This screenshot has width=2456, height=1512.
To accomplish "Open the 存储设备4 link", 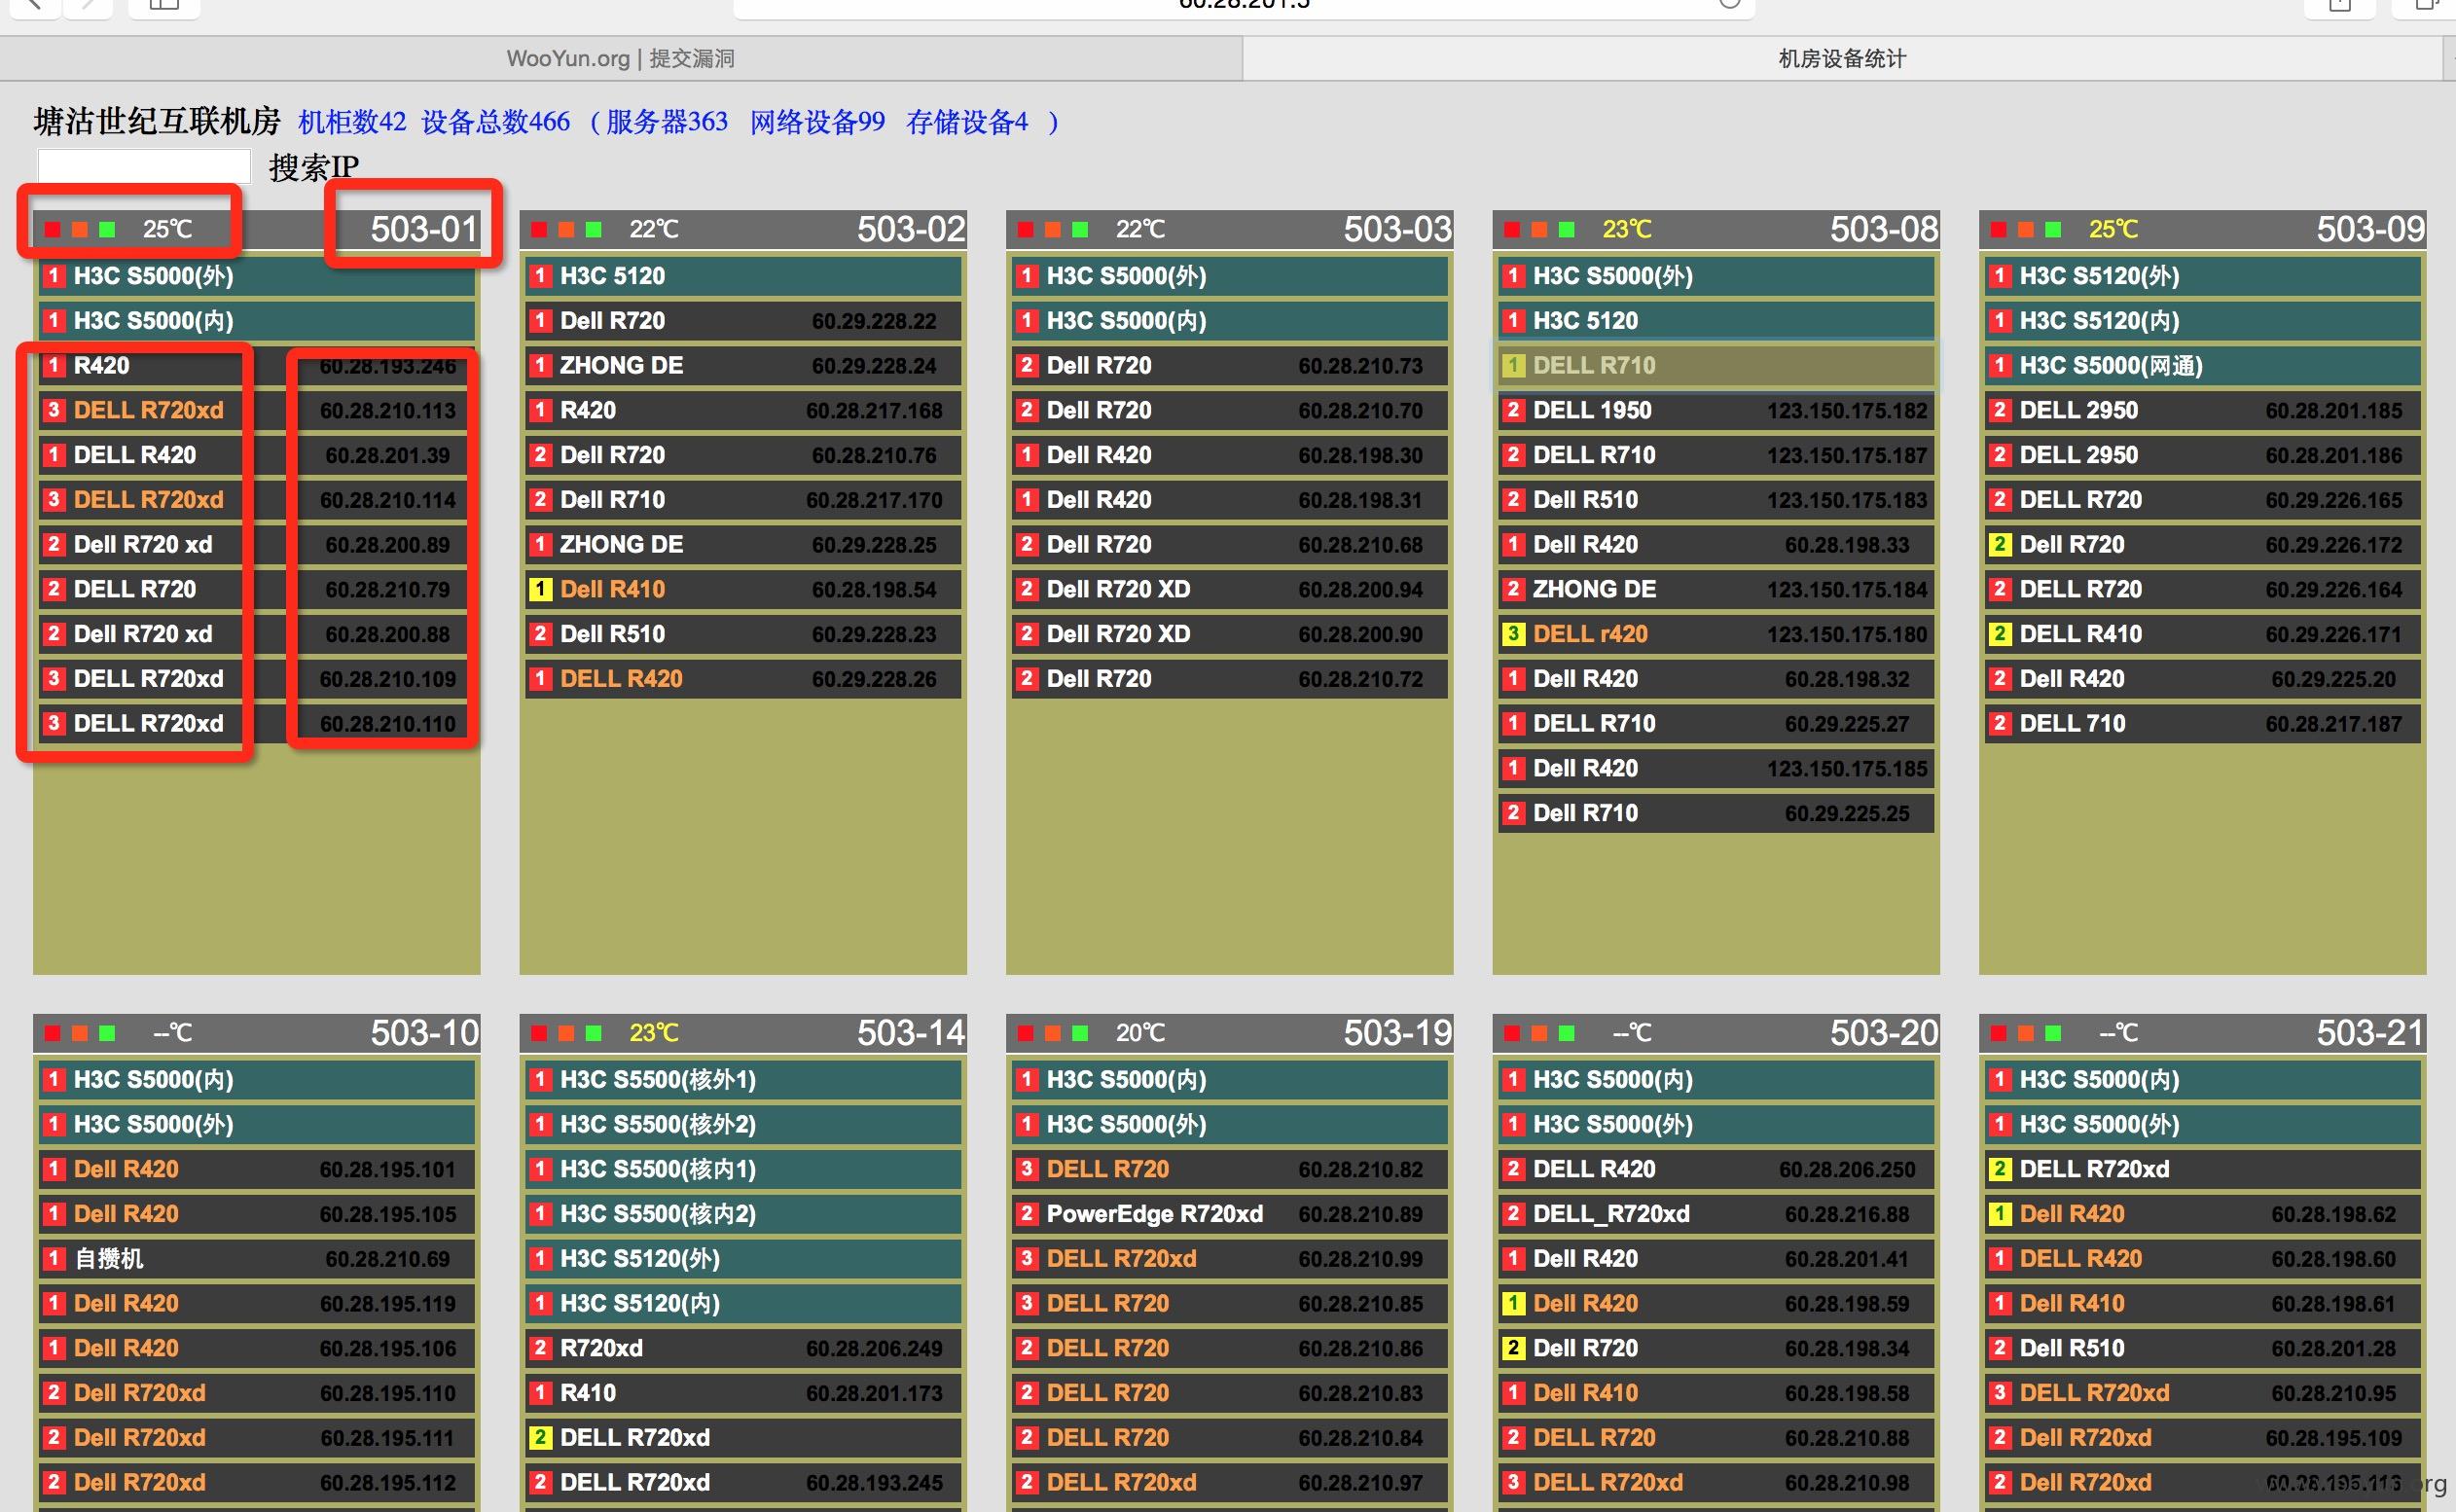I will 967,122.
